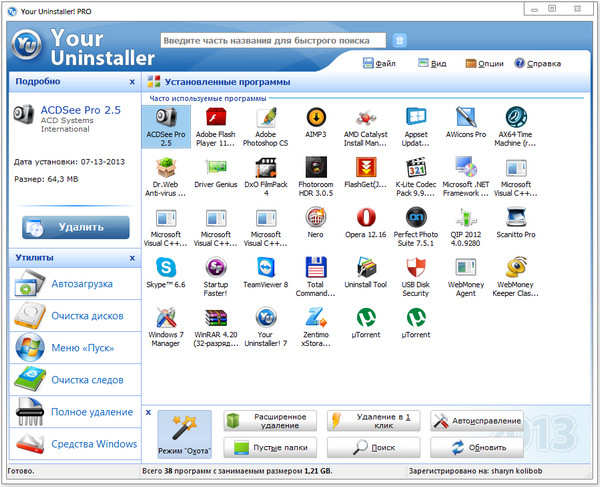Select the USB Disk Security icon
The width and height of the screenshot is (600, 487).
[416, 268]
